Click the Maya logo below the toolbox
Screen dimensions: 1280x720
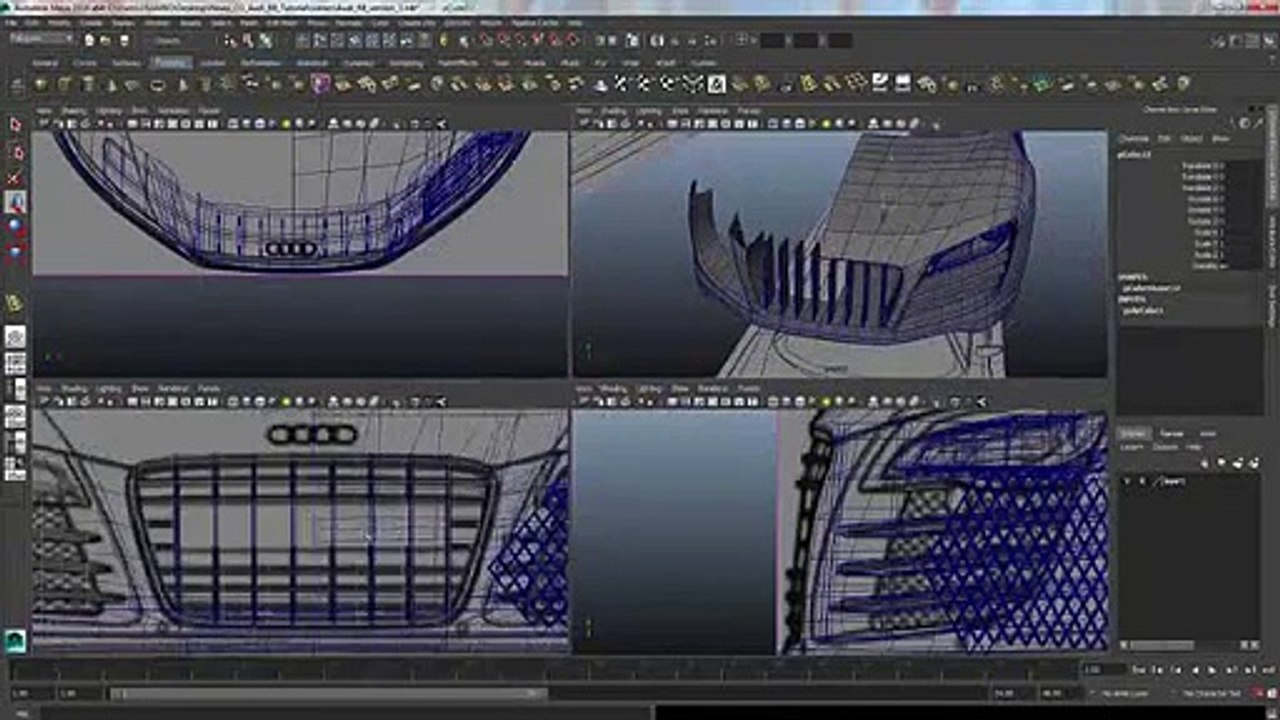coord(16,640)
